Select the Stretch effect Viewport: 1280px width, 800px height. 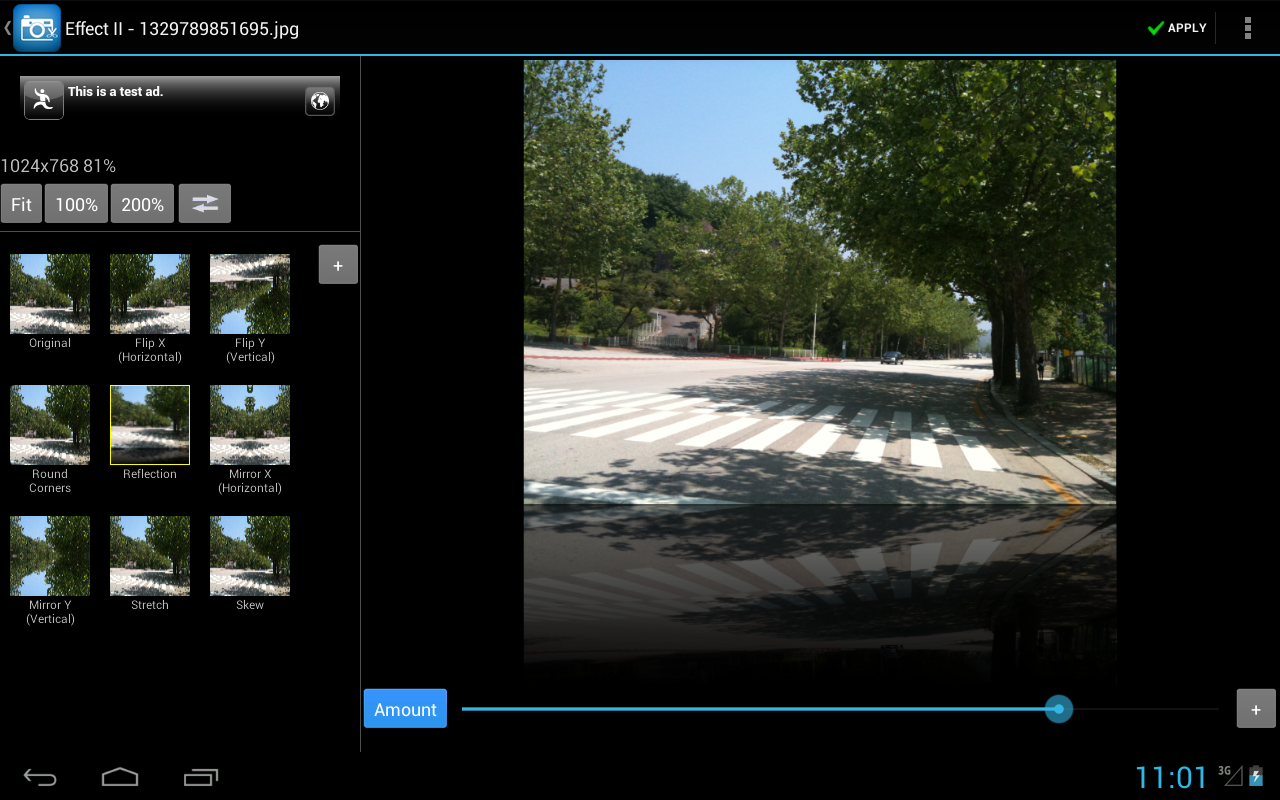coord(149,555)
